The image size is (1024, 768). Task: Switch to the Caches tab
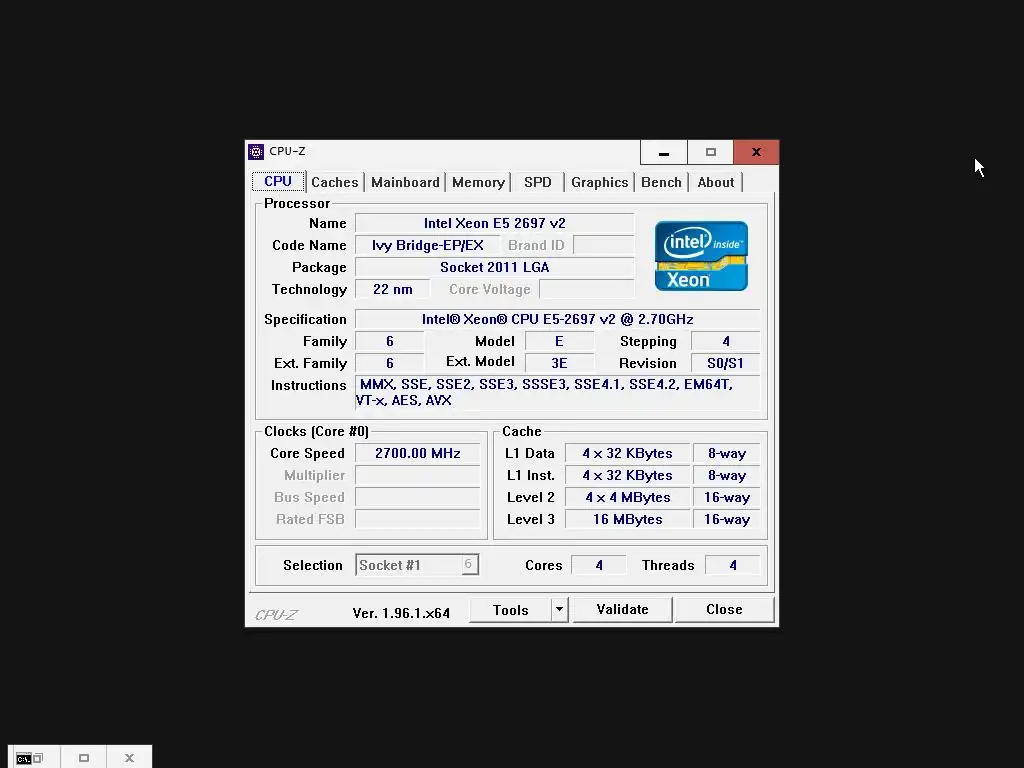[x=334, y=182]
